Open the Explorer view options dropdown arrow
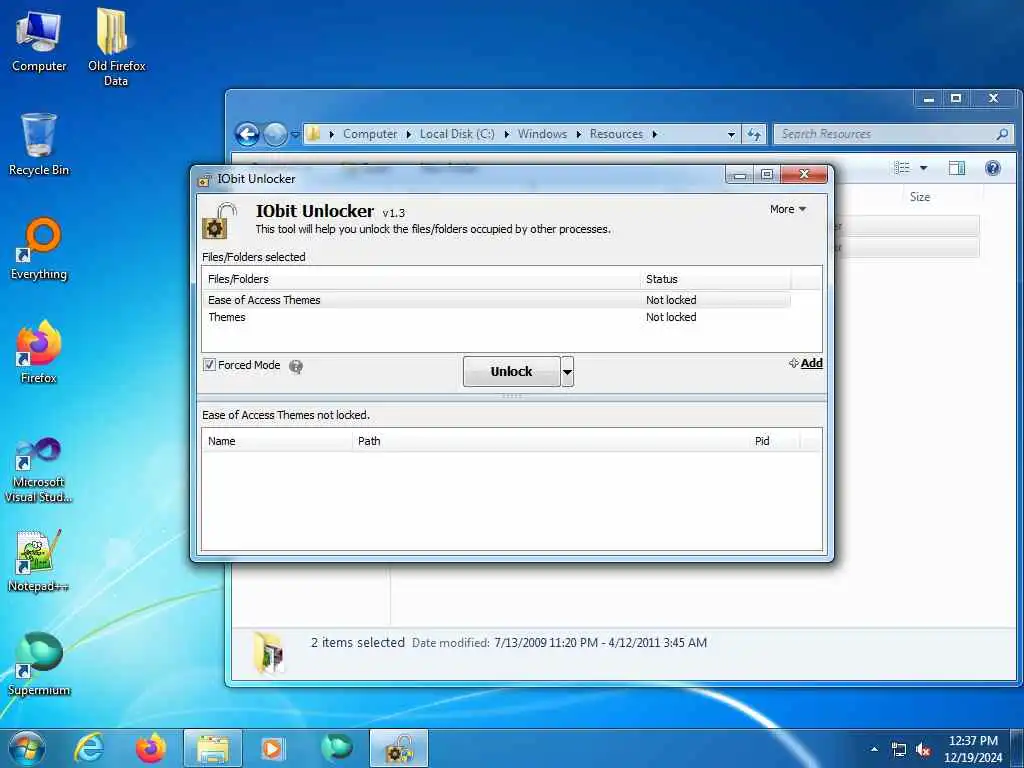 (923, 168)
